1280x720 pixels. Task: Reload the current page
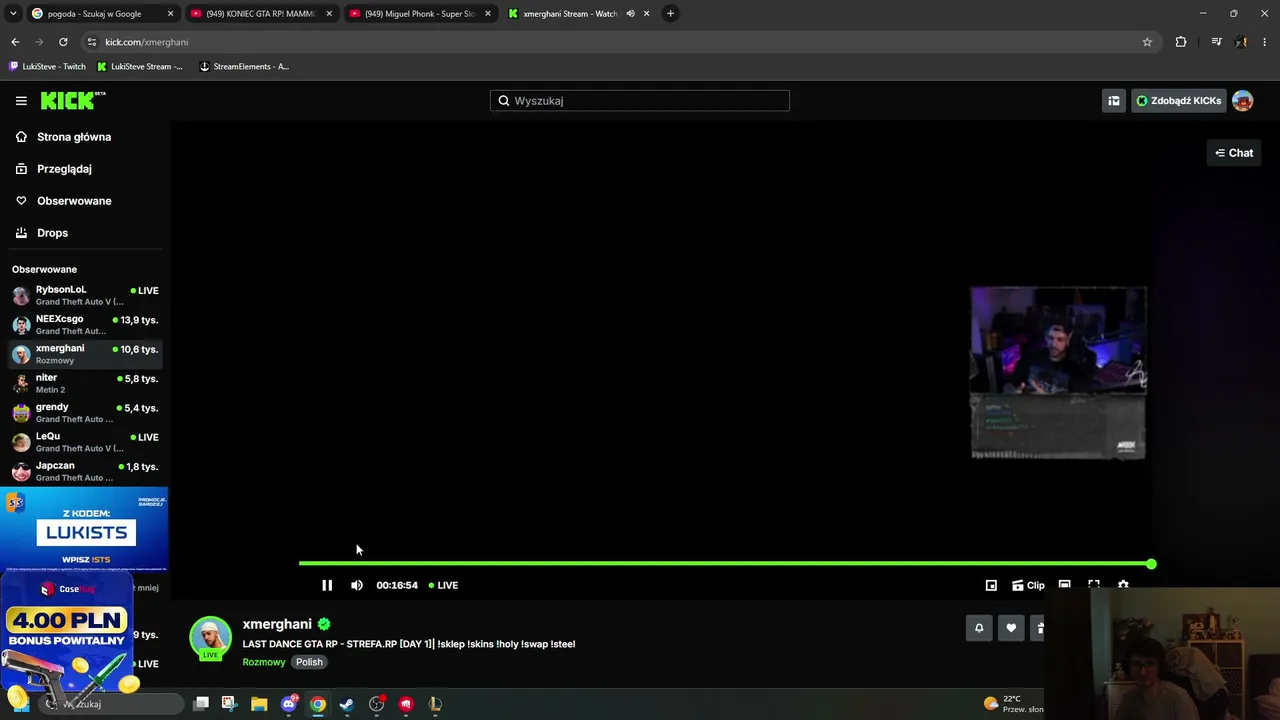[x=63, y=42]
